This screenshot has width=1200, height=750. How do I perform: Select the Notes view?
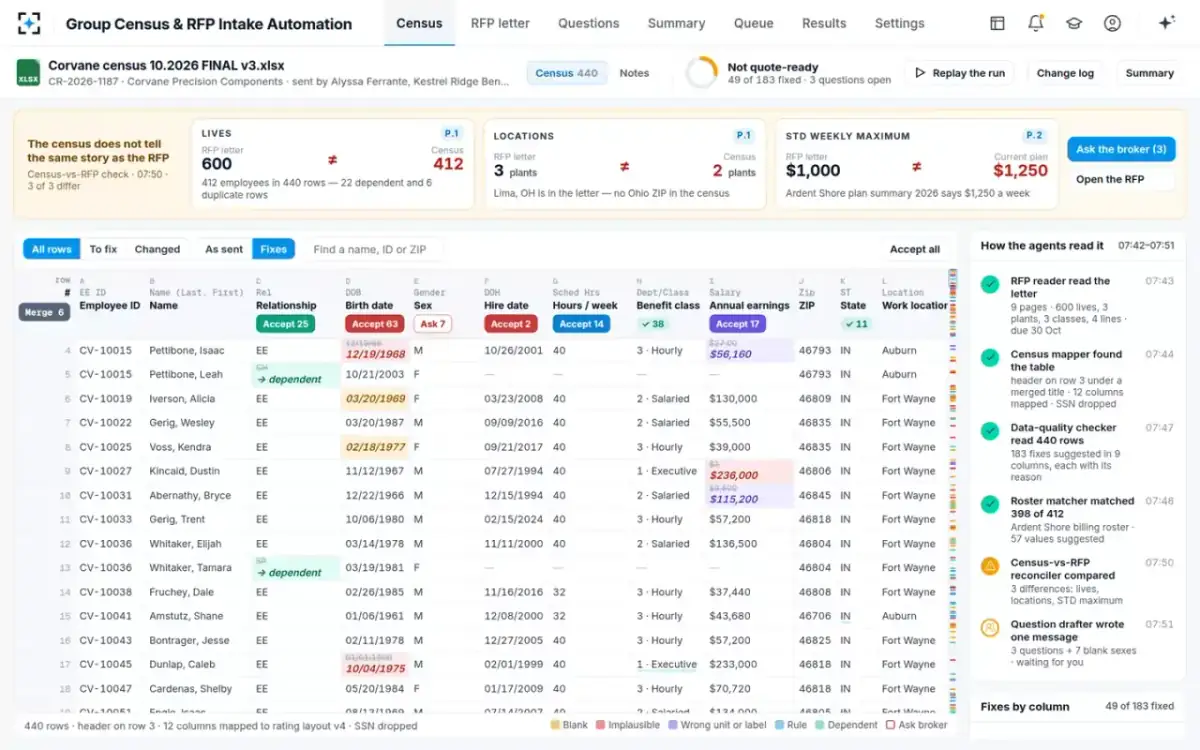click(x=634, y=73)
